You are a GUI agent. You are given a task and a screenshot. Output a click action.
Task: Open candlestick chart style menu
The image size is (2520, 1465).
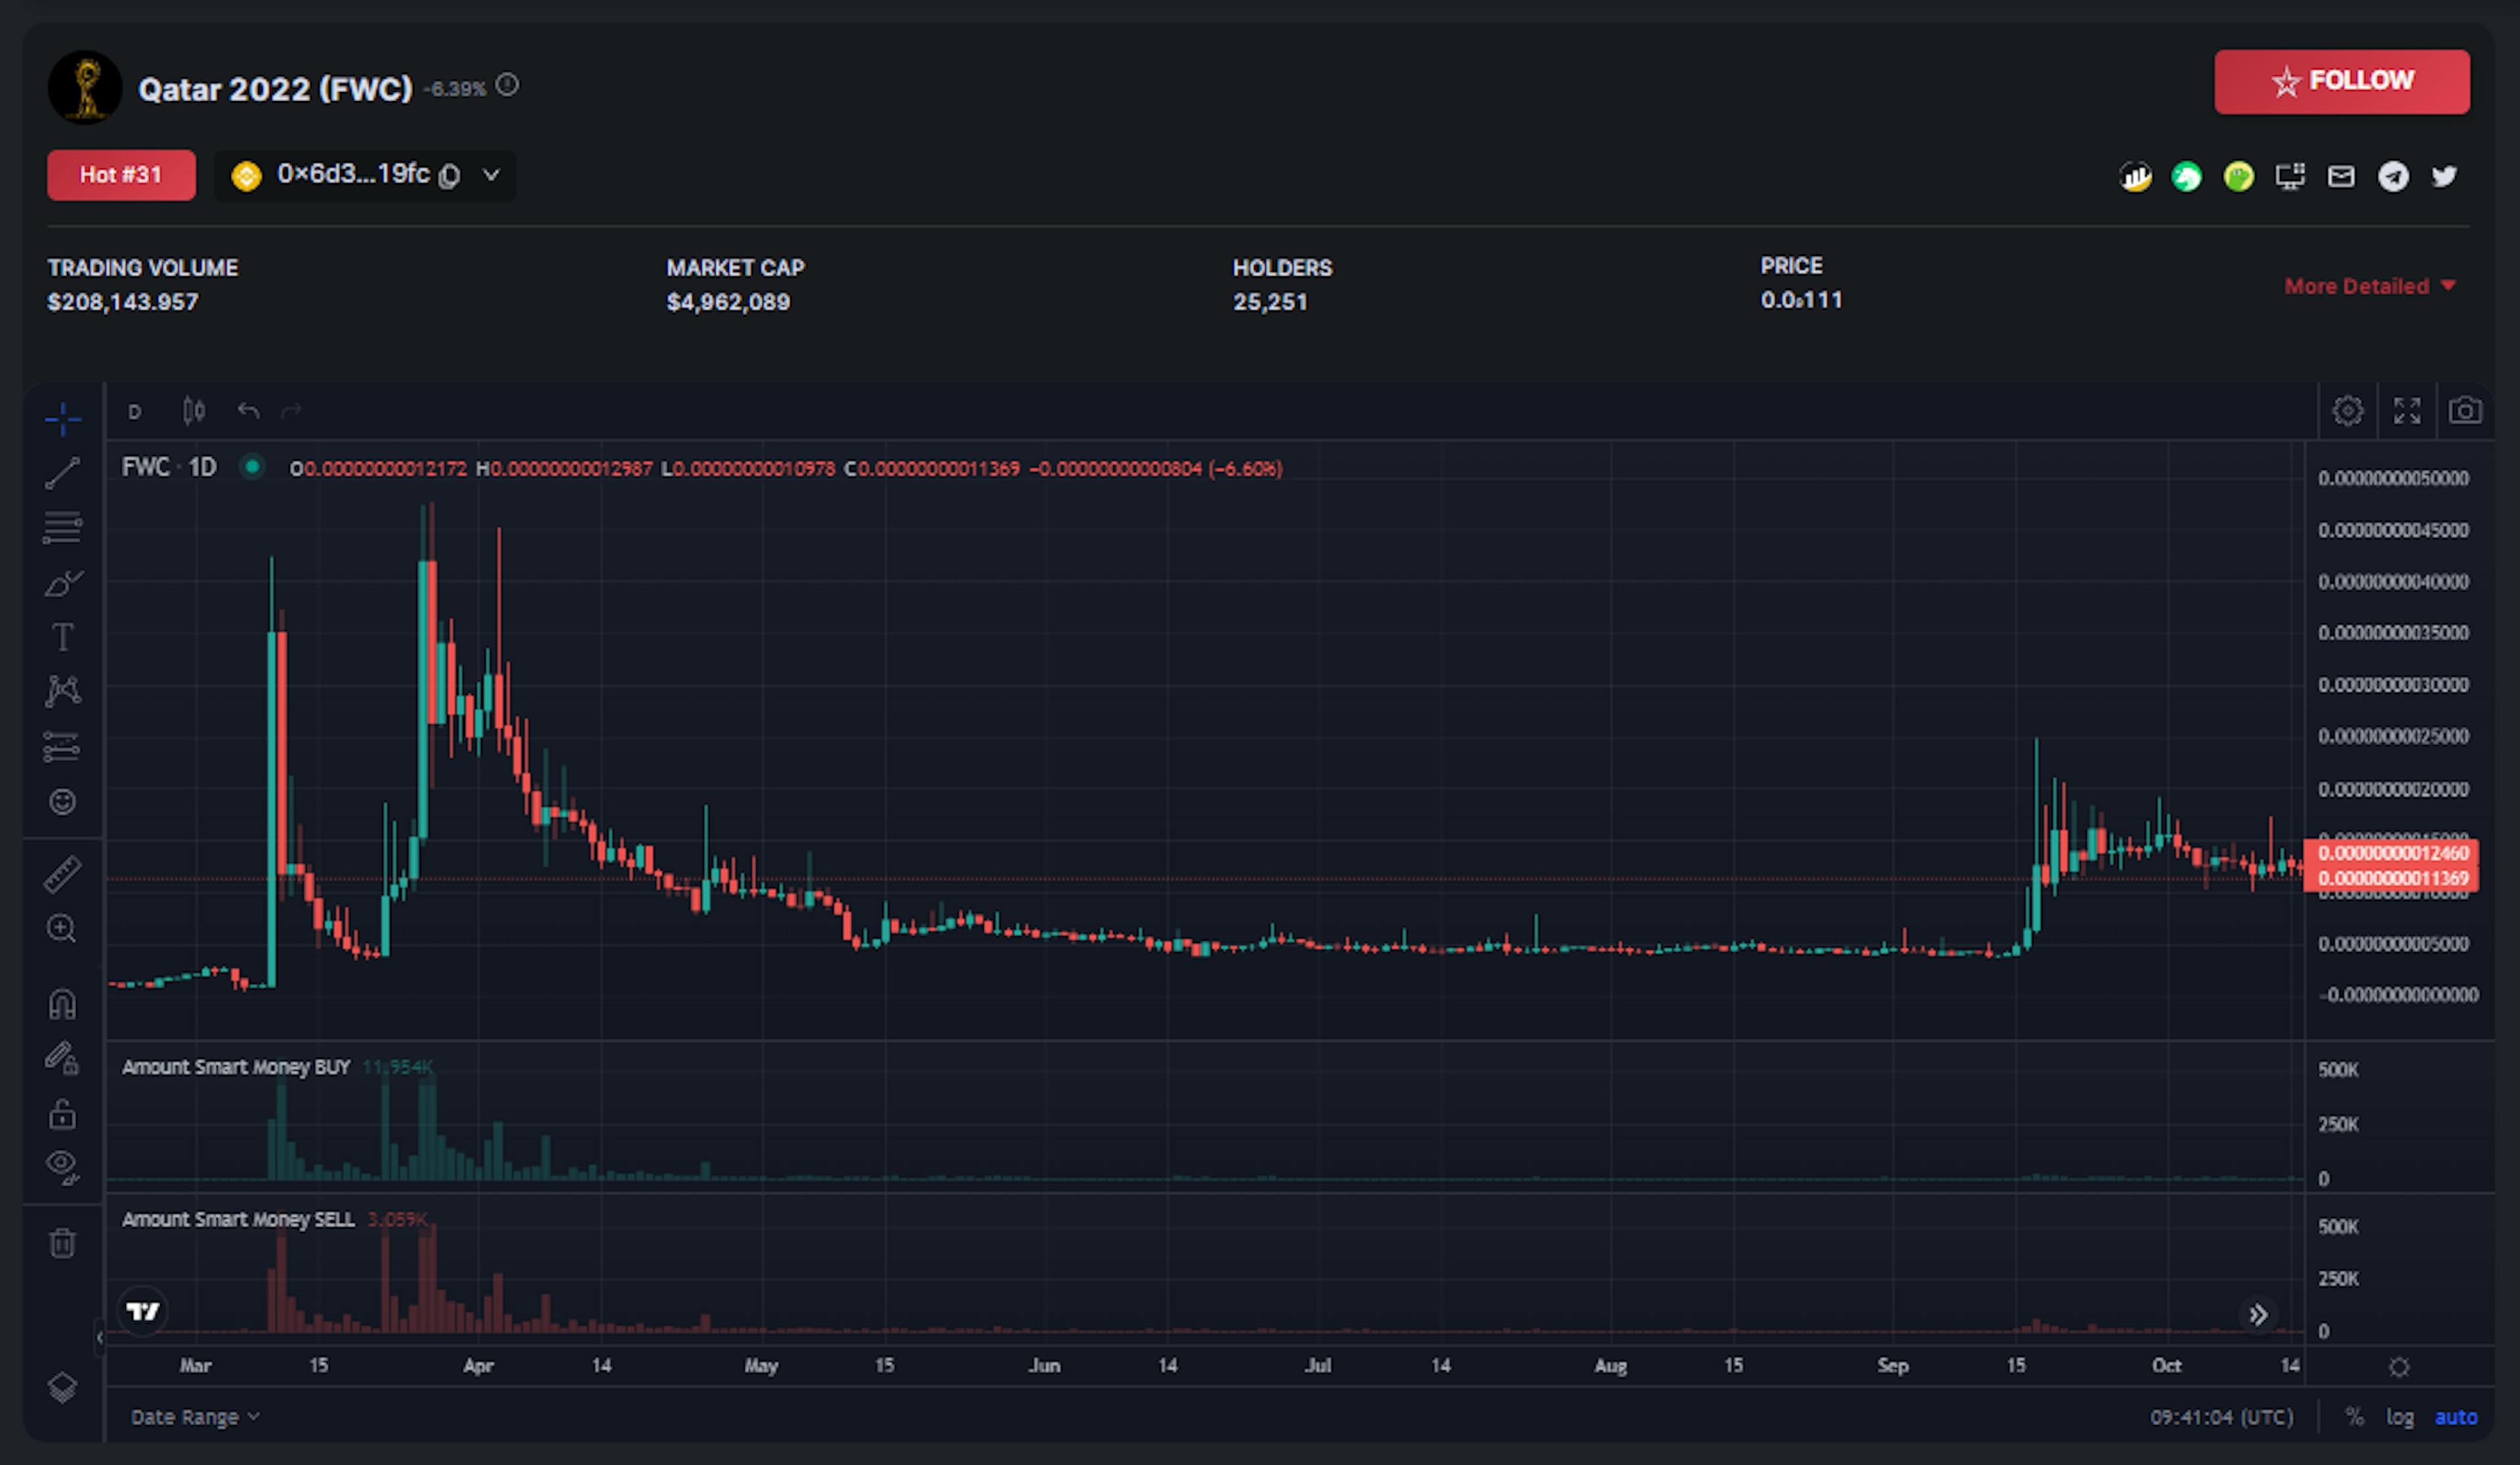[193, 411]
